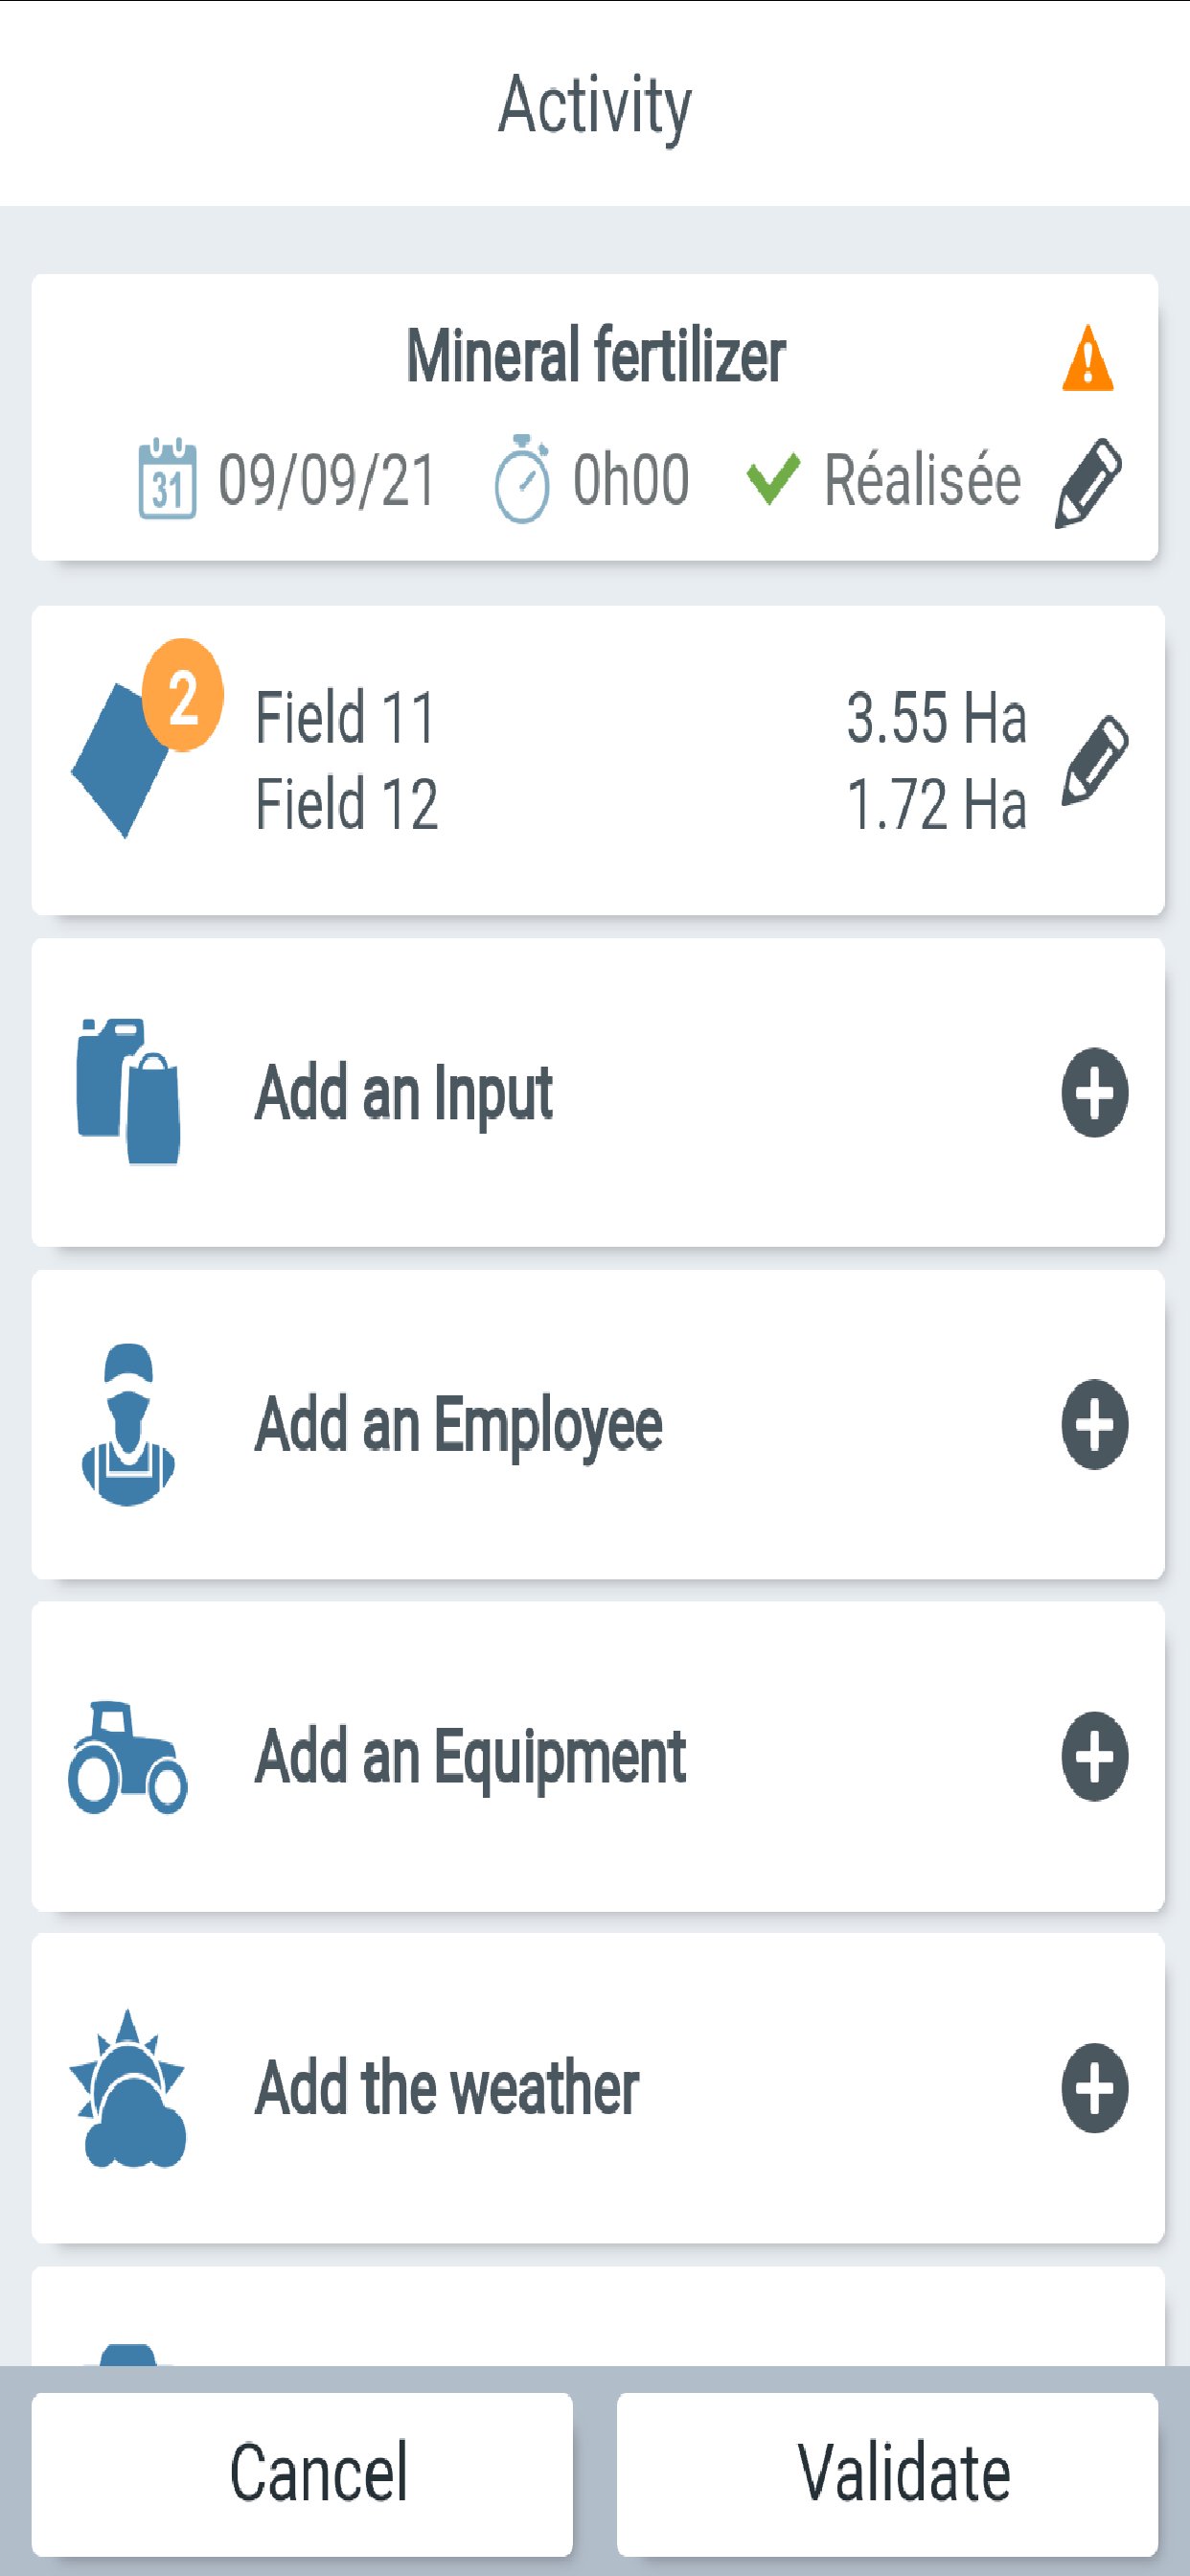Tap the plus icon for Add the weather
The image size is (1190, 2576).
(x=1094, y=2088)
